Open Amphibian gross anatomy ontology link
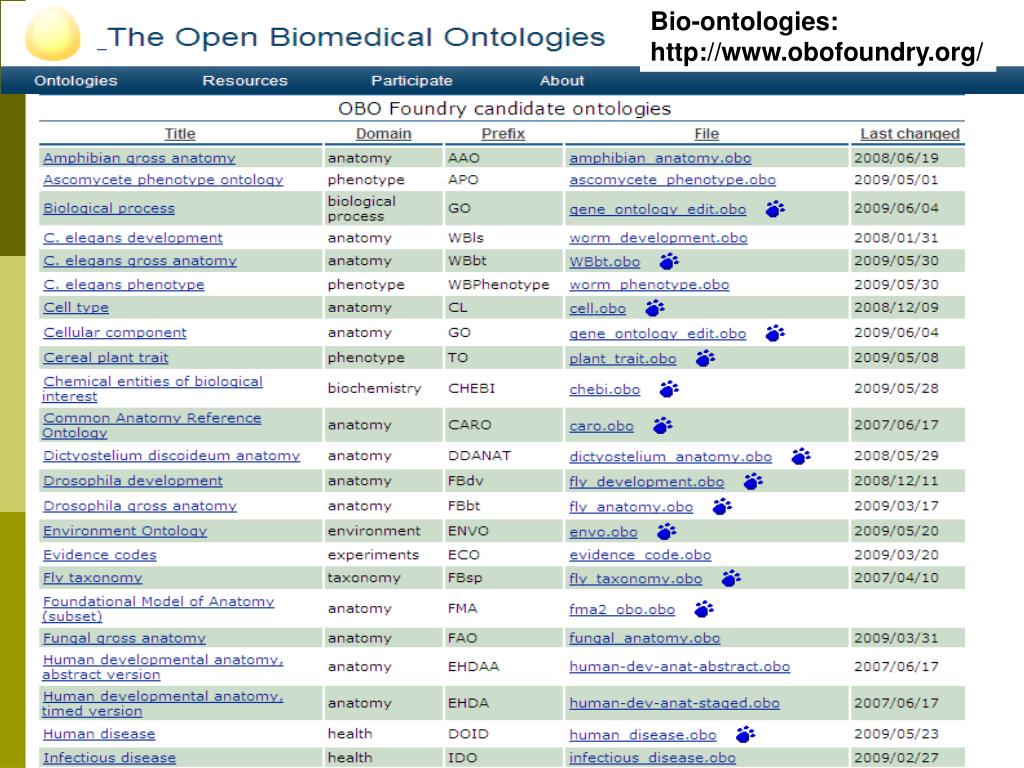This screenshot has width=1024, height=768. [x=139, y=158]
